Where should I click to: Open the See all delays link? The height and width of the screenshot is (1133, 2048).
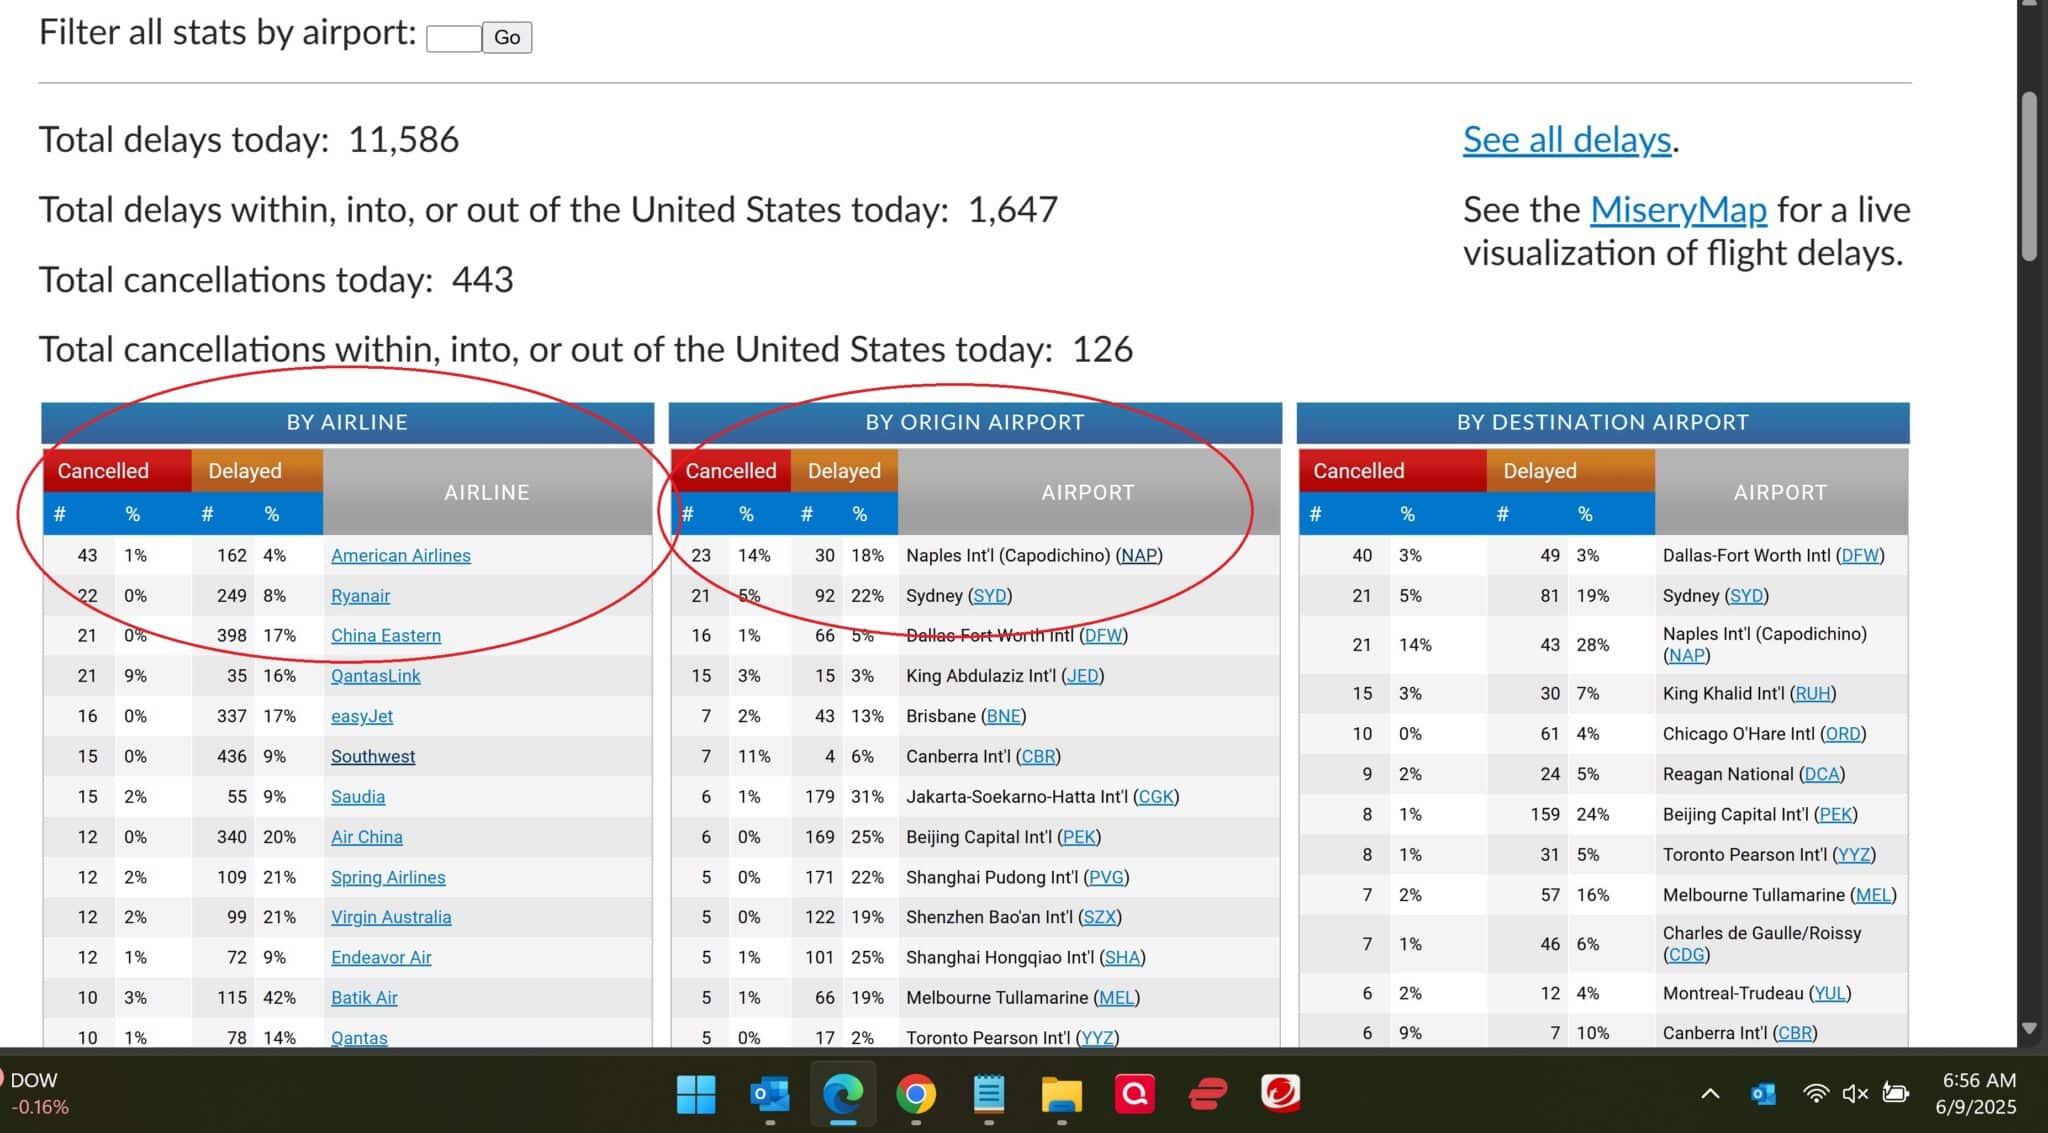coord(1567,140)
